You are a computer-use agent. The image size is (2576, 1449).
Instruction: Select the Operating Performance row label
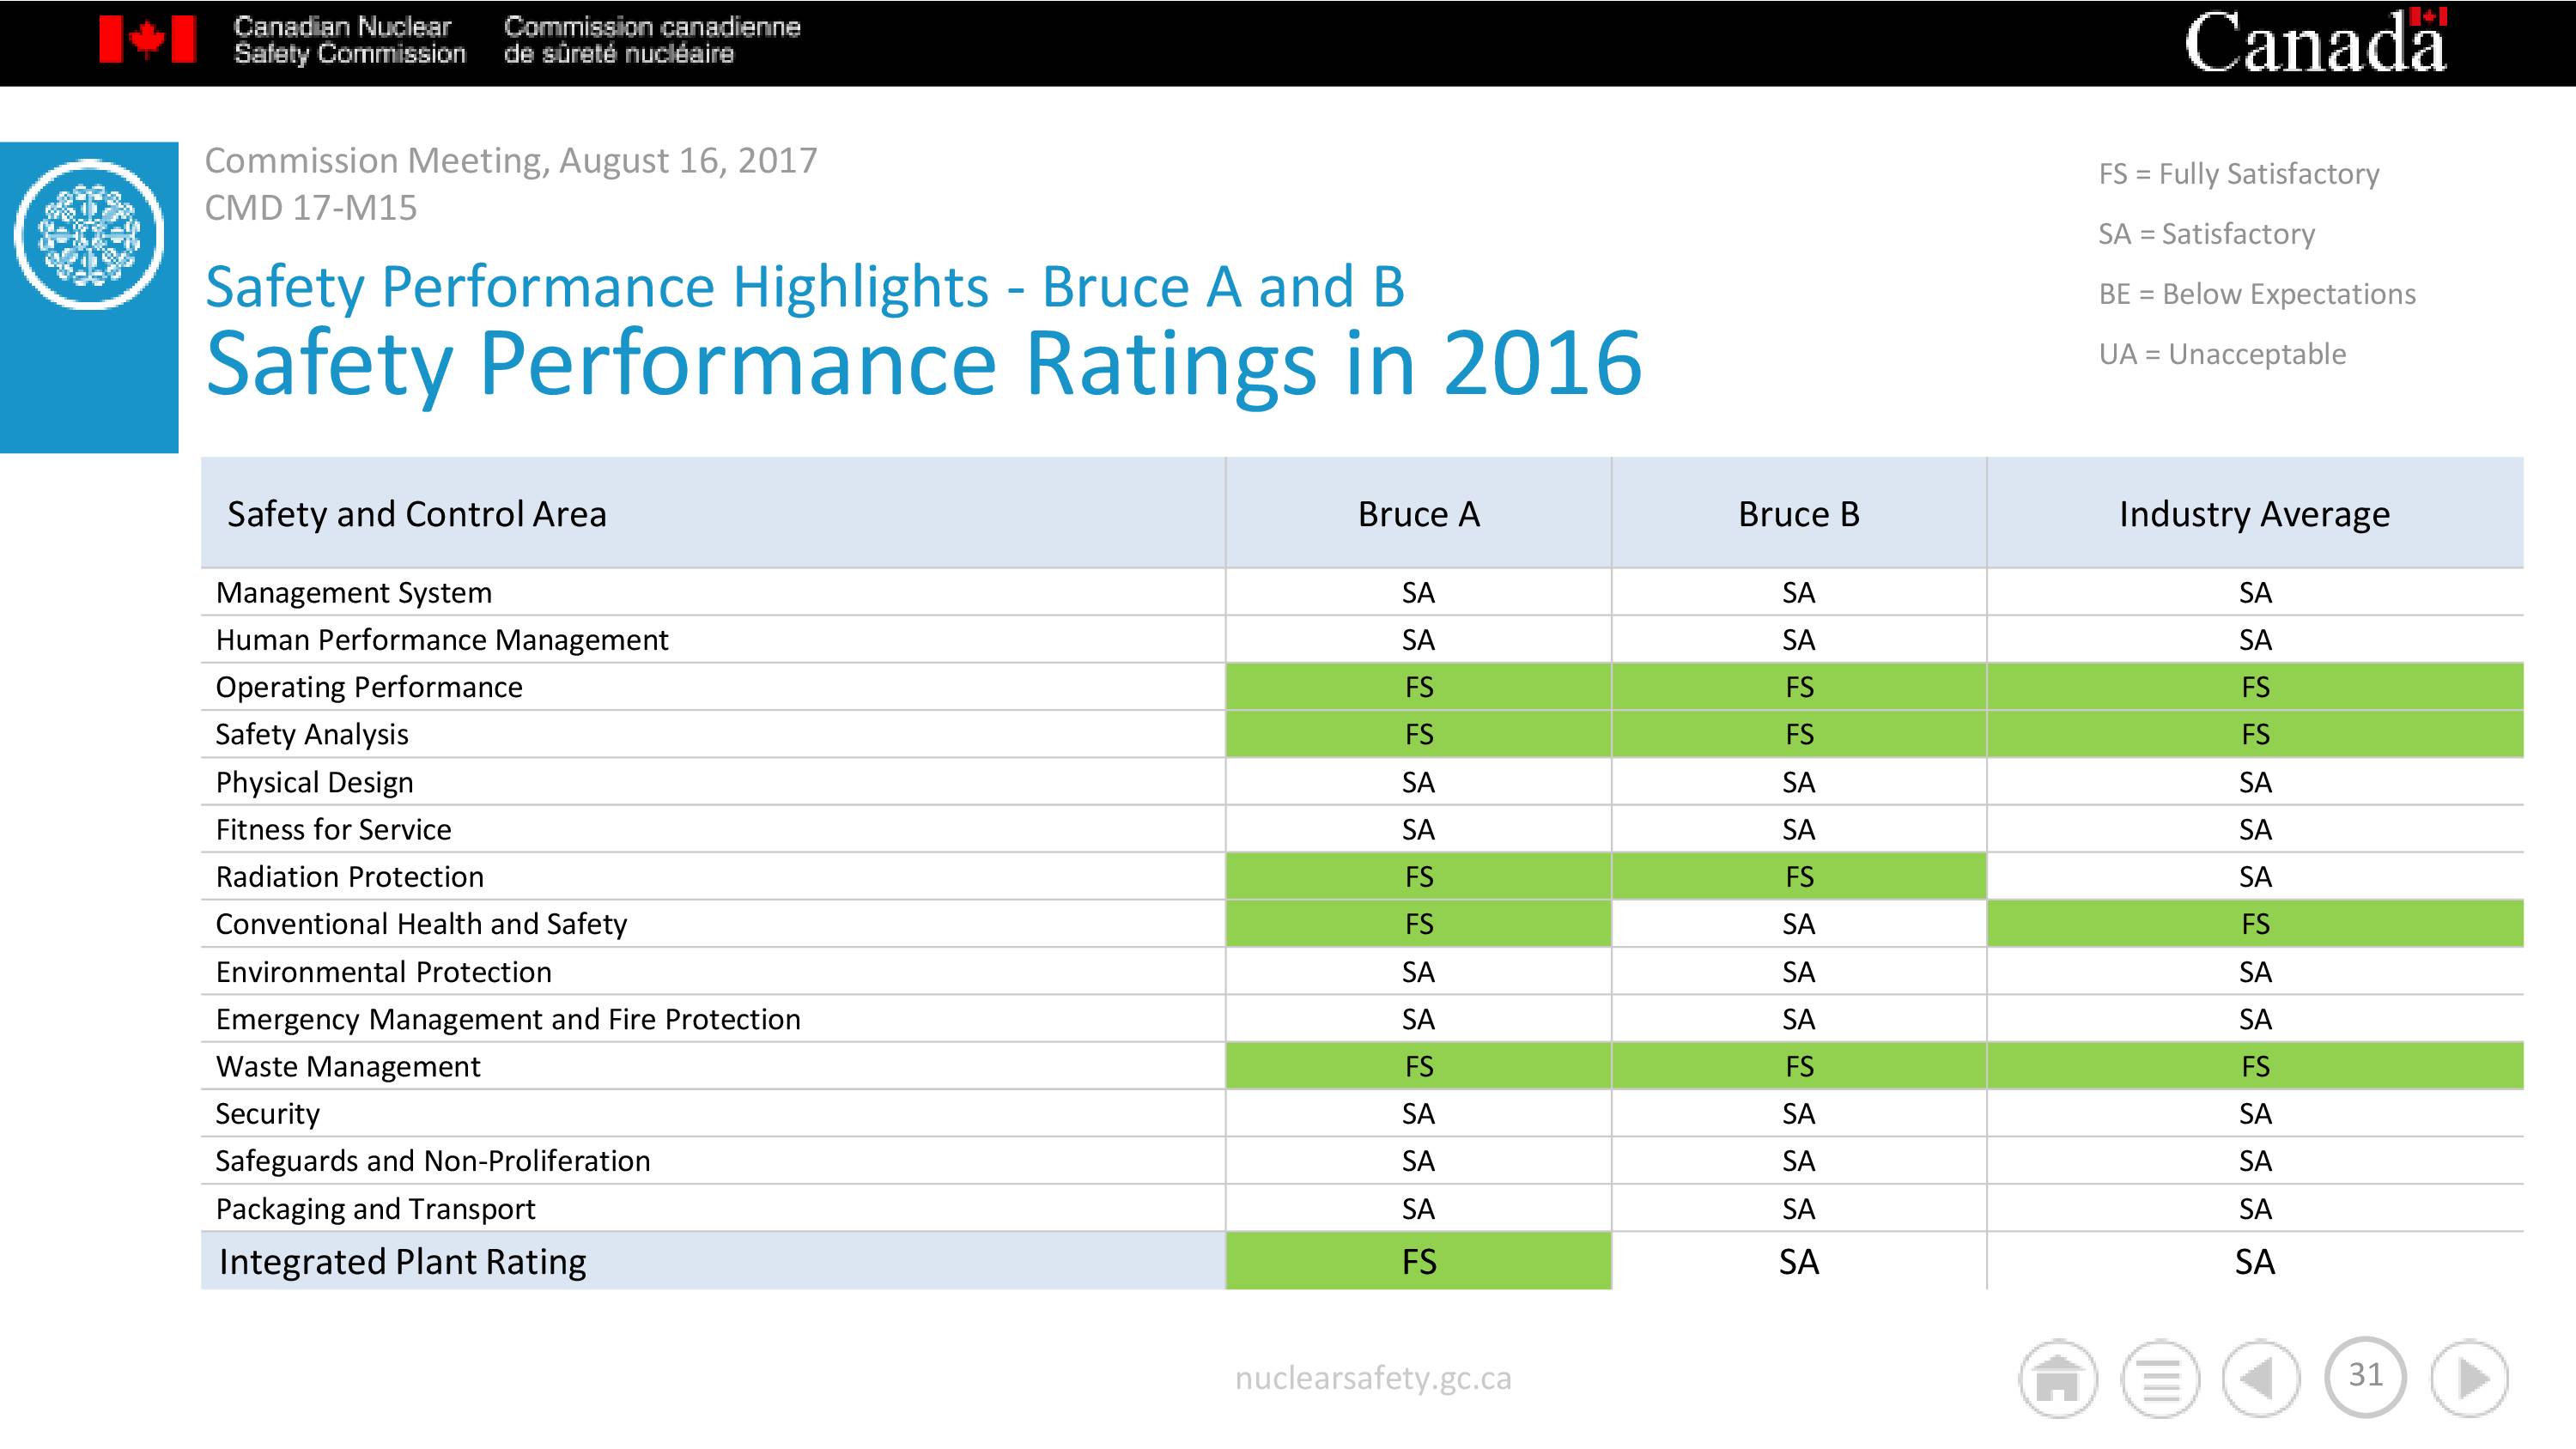369,687
